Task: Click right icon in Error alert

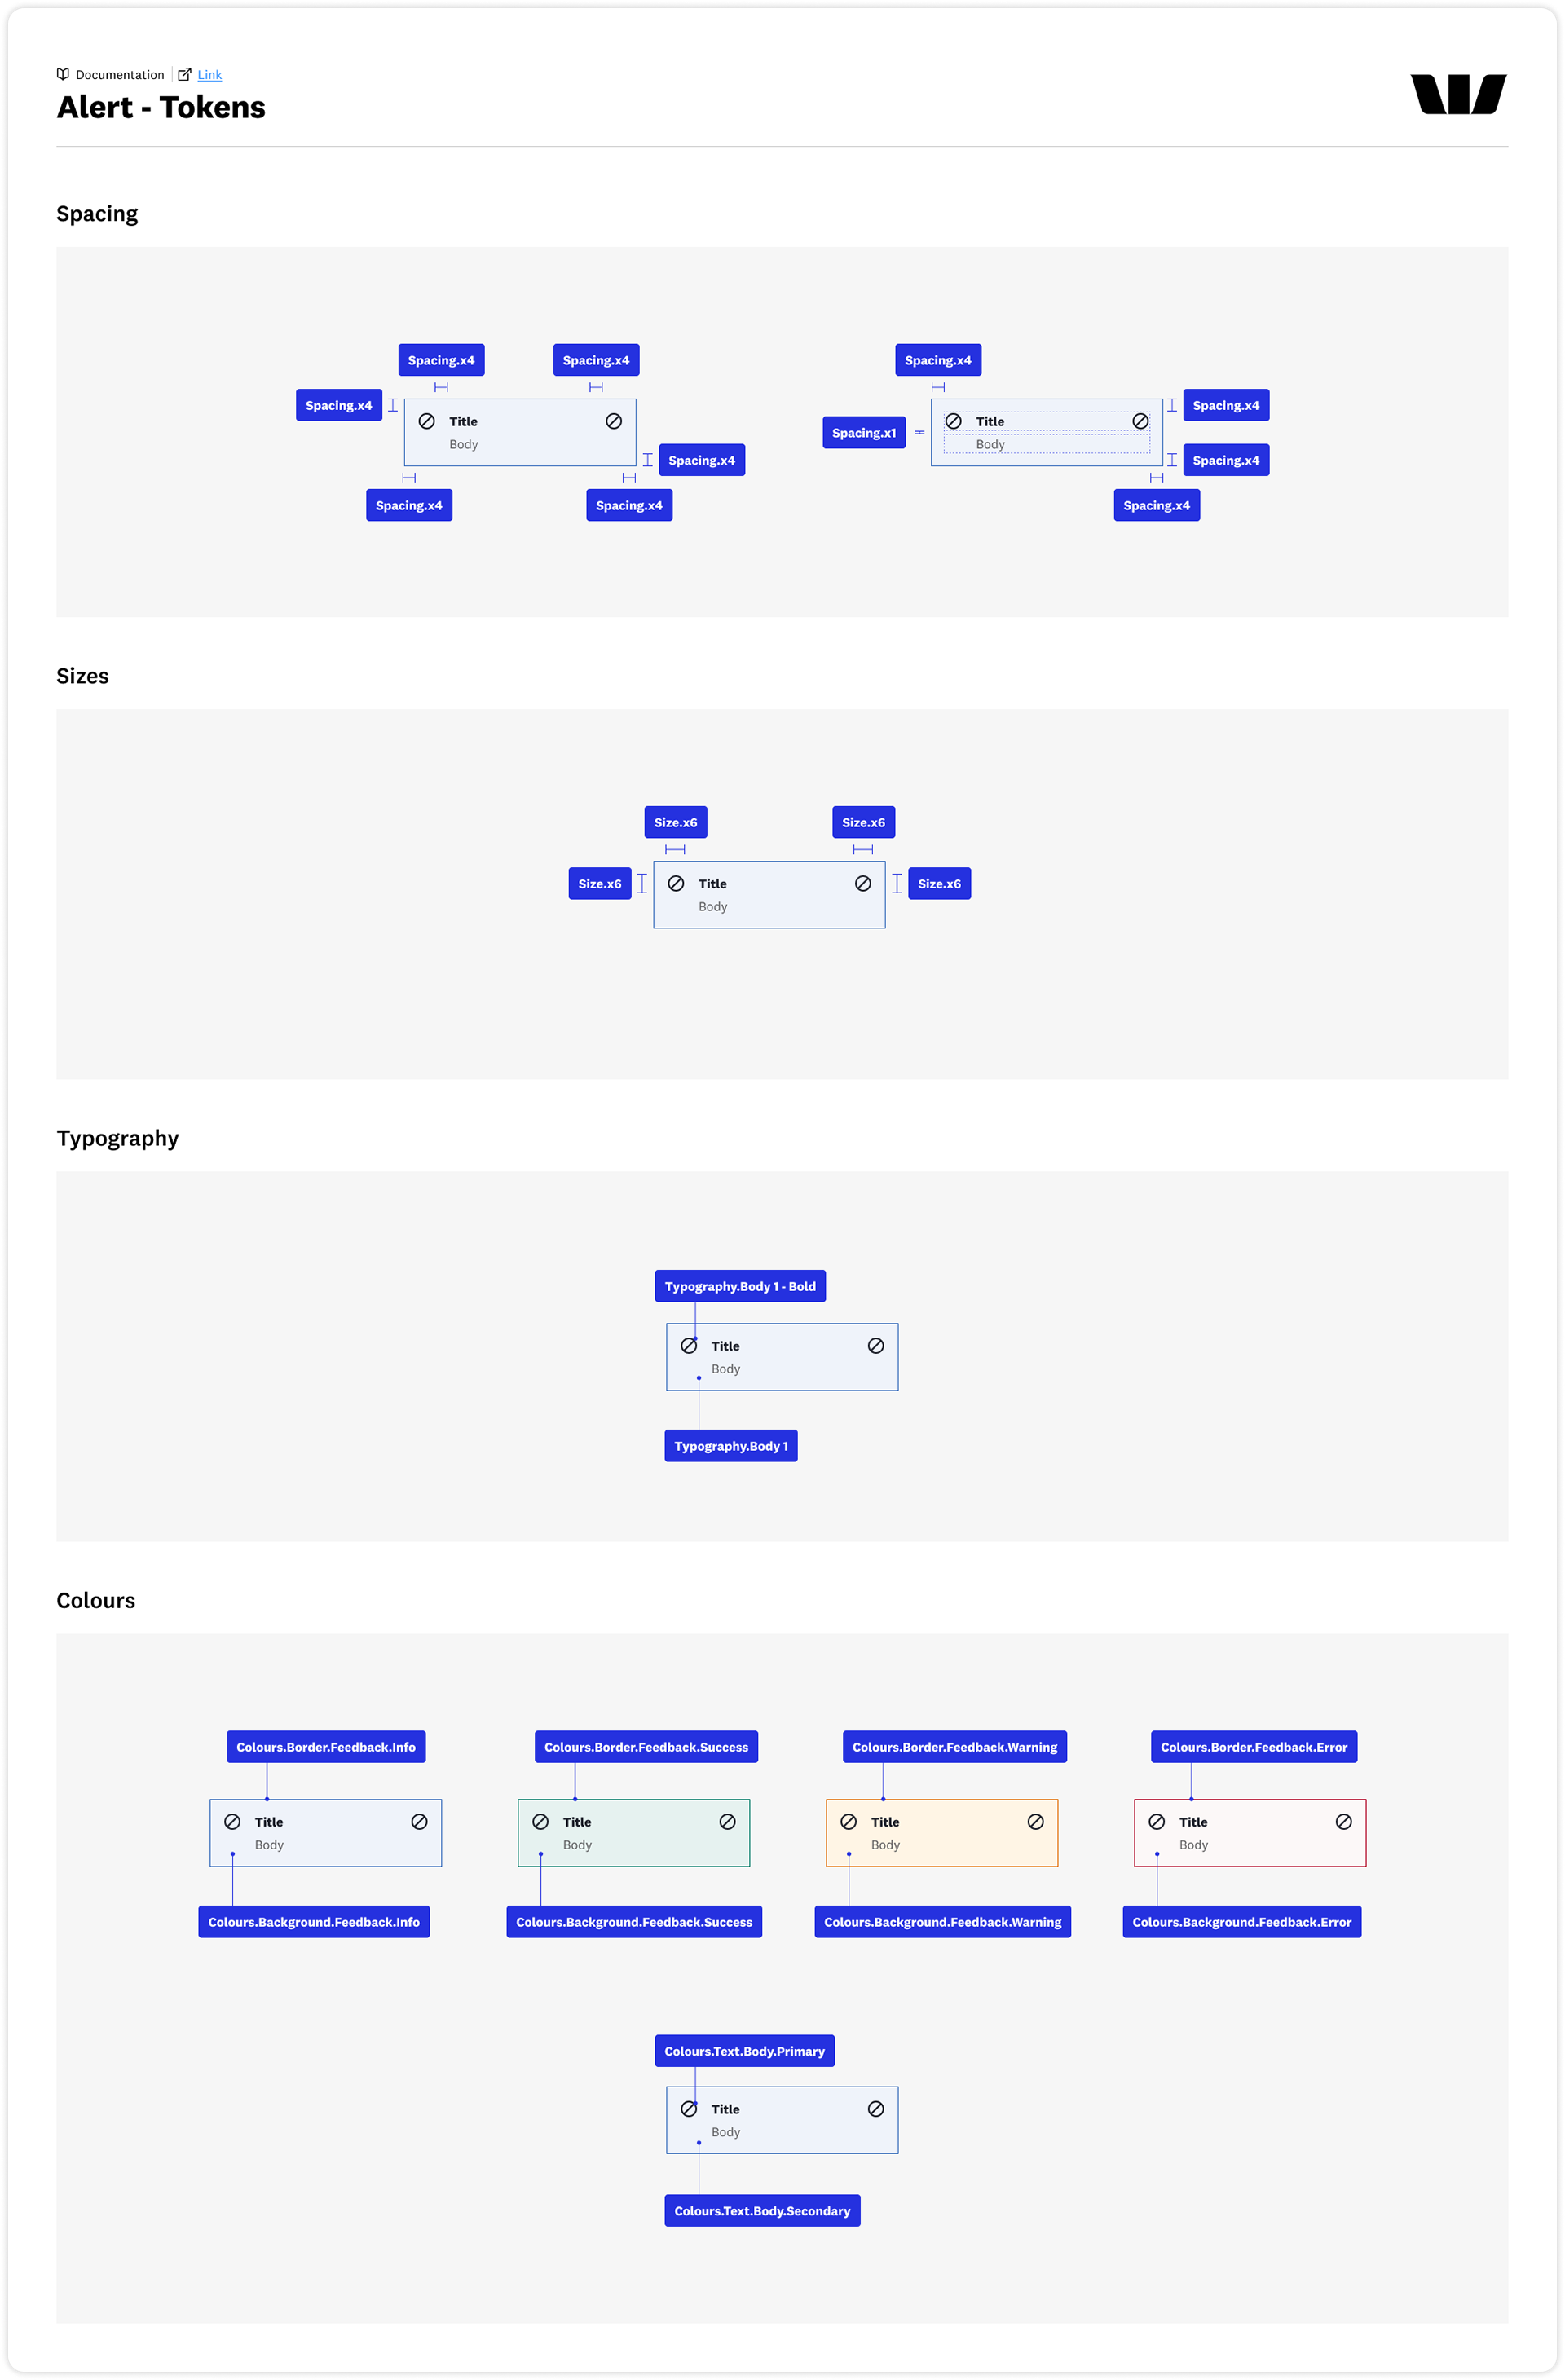Action: [1344, 1822]
